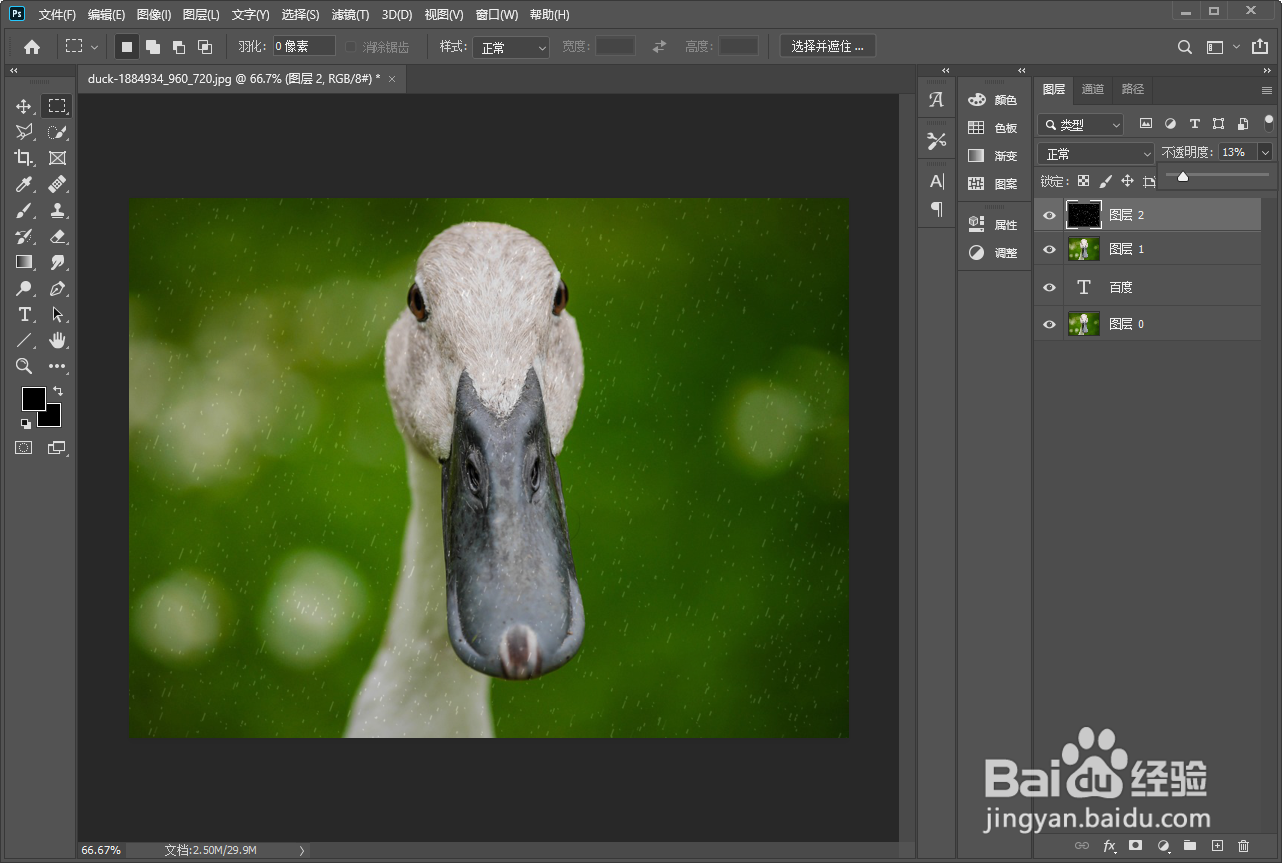
Task: Choose New Selection mode in options bar
Action: pos(127,47)
